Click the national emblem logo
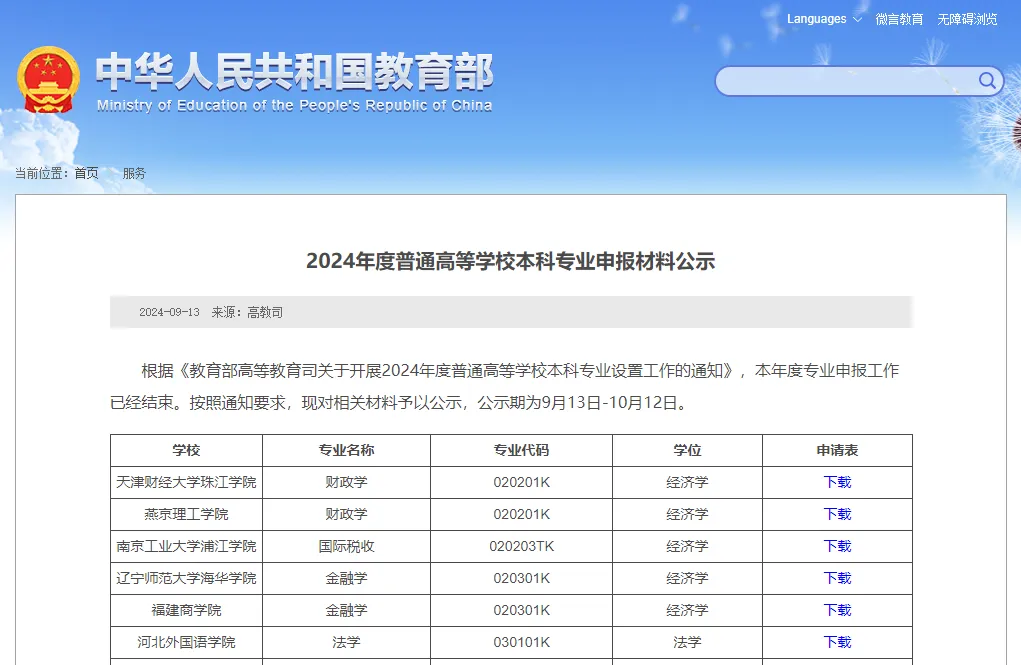The height and width of the screenshot is (665, 1021). click(48, 80)
